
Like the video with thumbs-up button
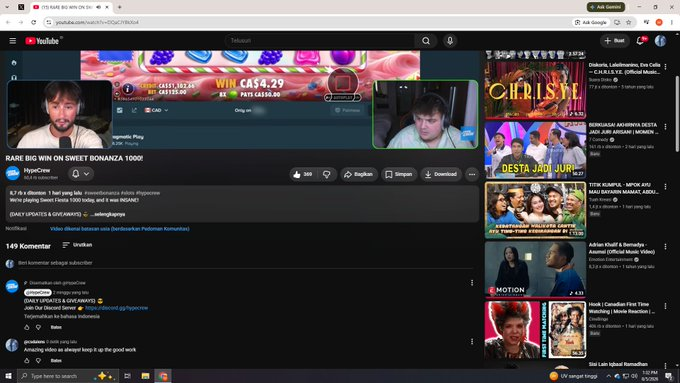pyautogui.click(x=302, y=174)
